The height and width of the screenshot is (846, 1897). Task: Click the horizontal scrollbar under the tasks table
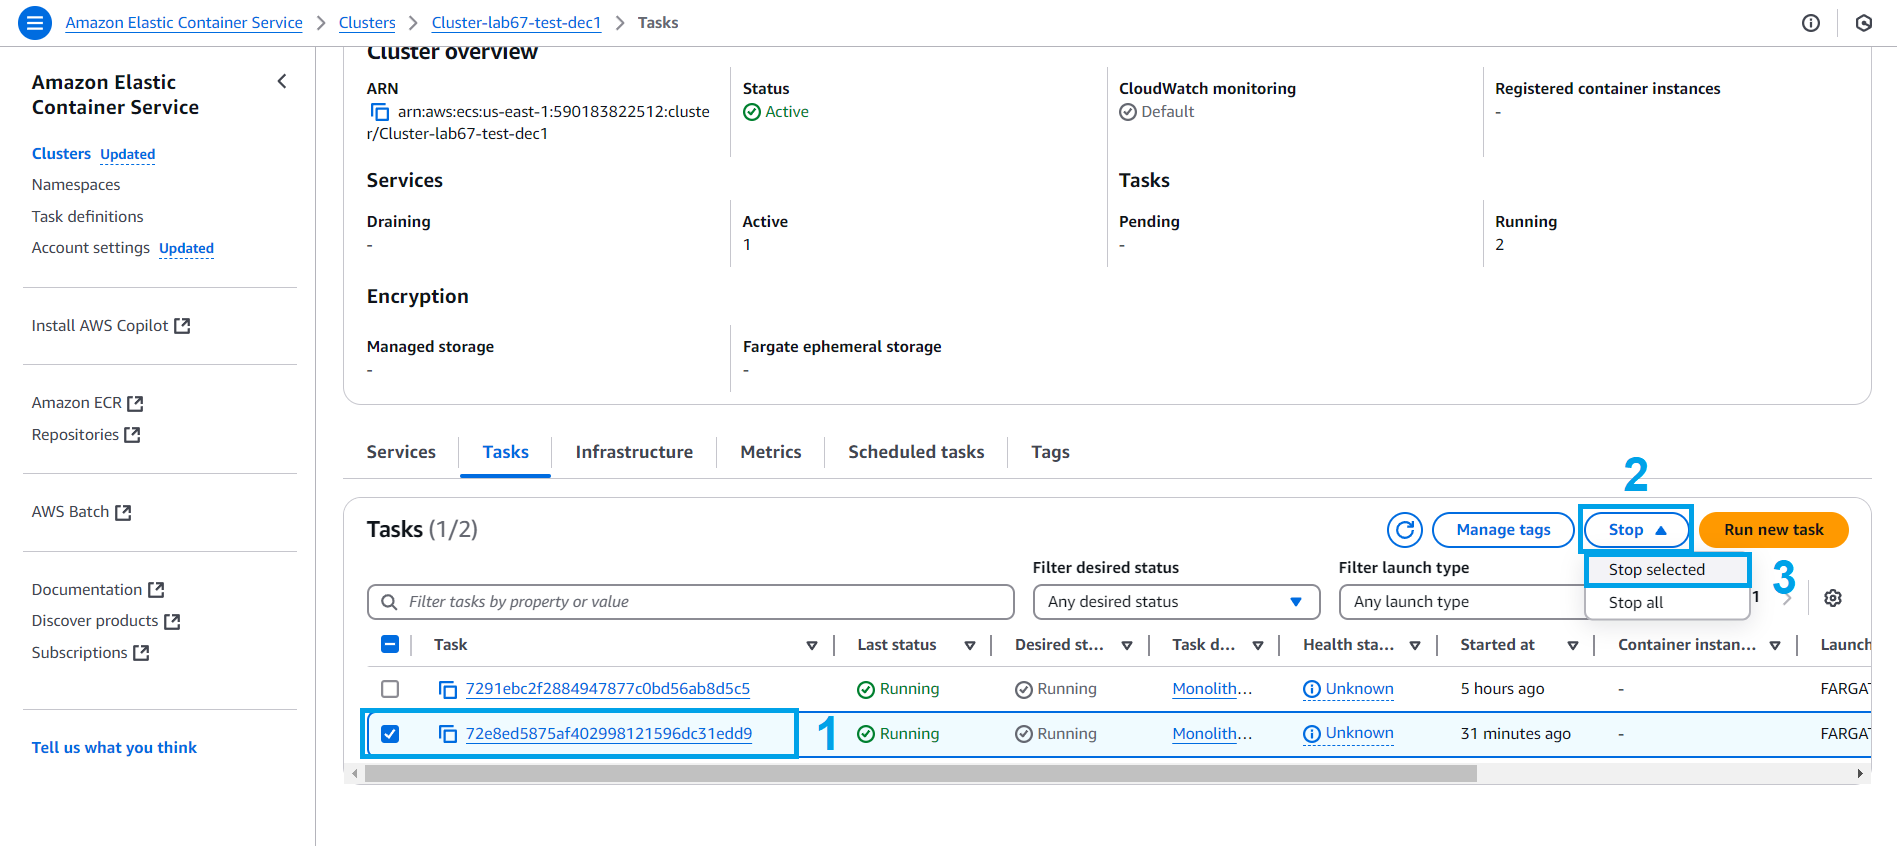921,773
